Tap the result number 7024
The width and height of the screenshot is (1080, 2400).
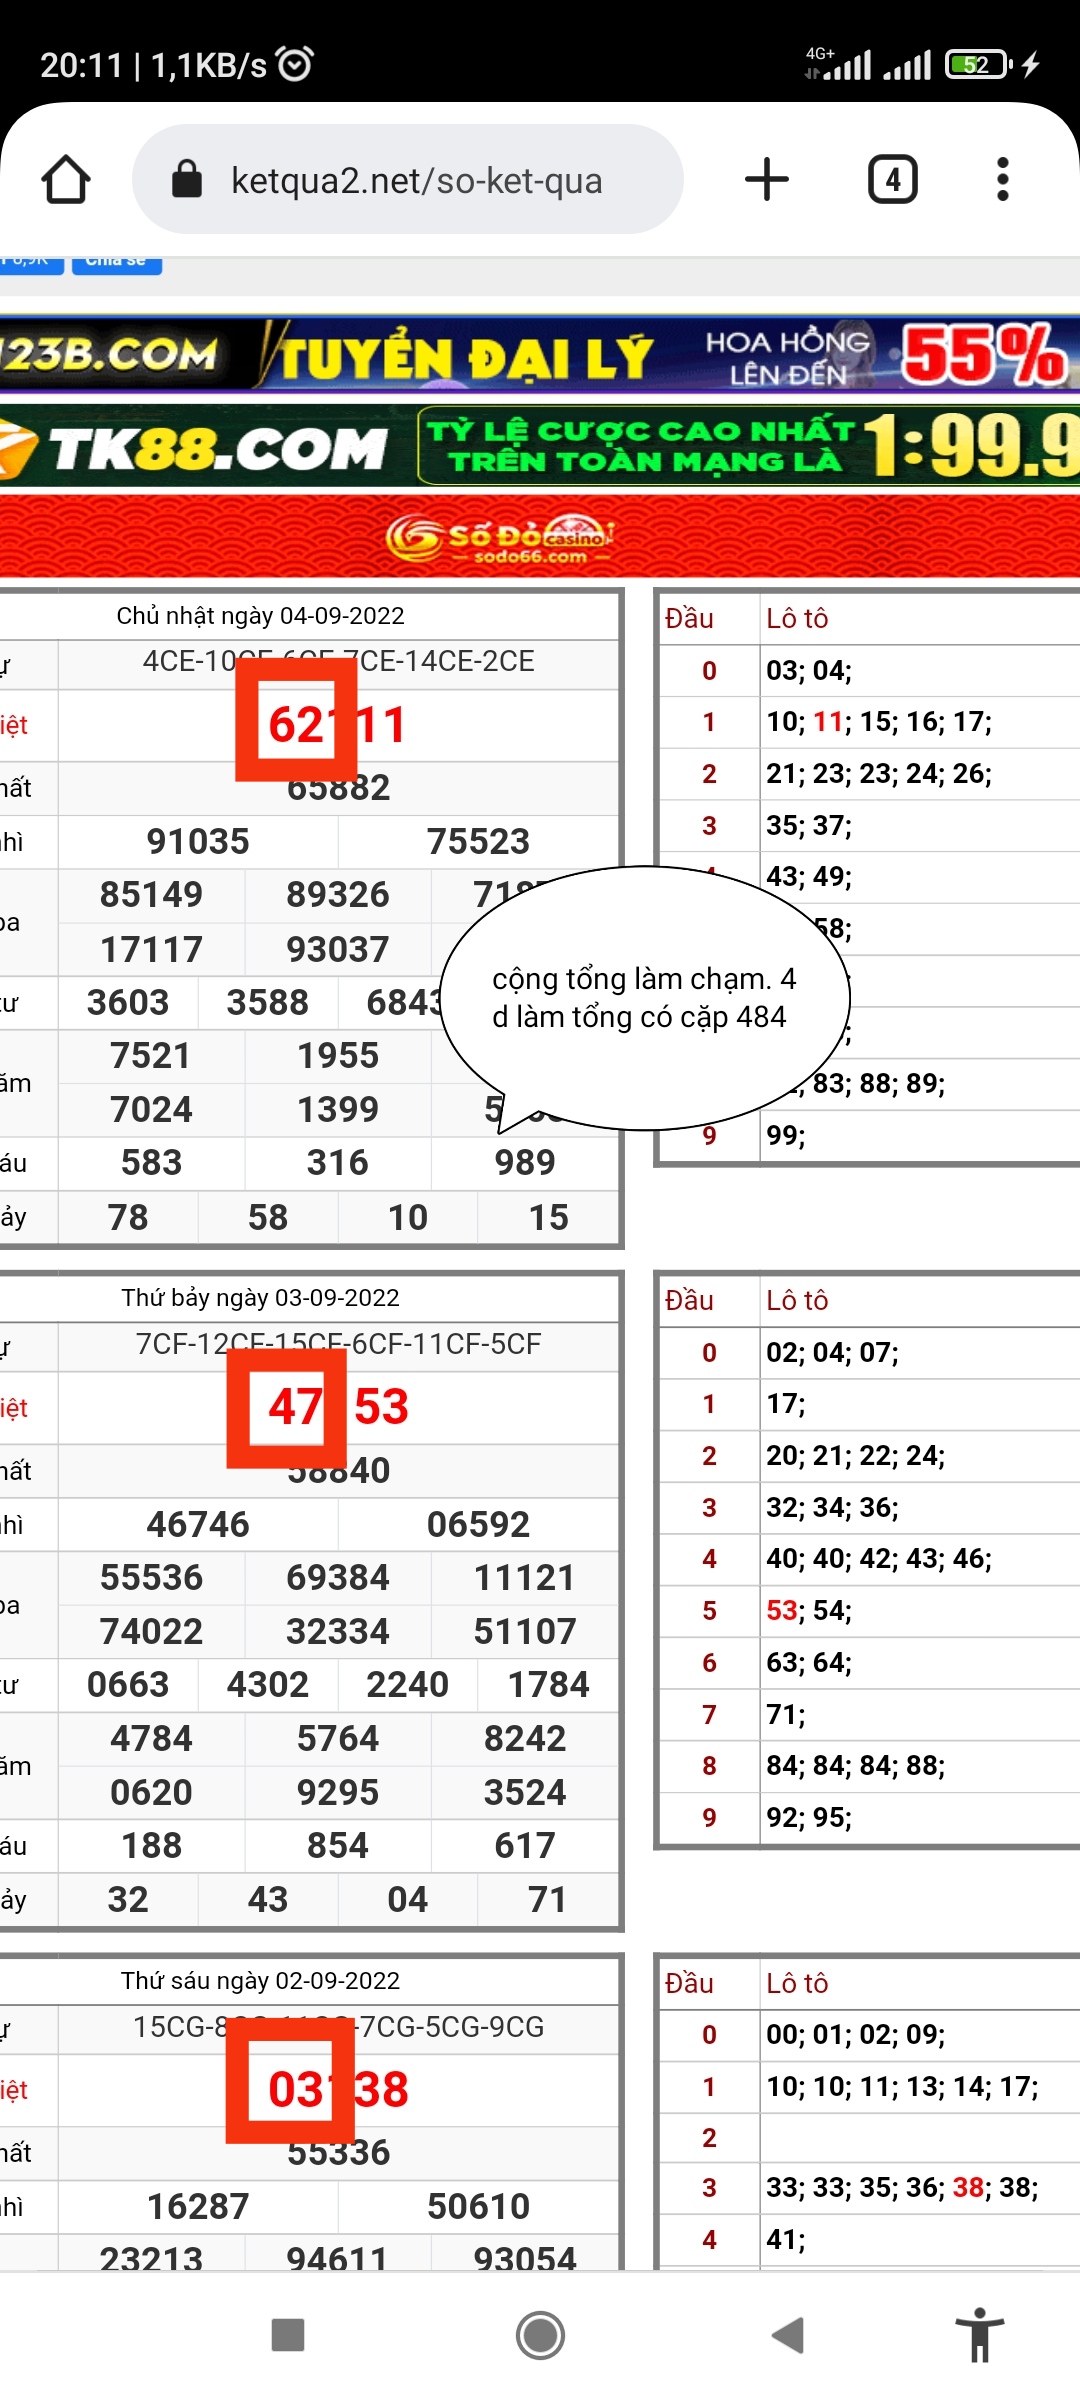click(x=151, y=1110)
